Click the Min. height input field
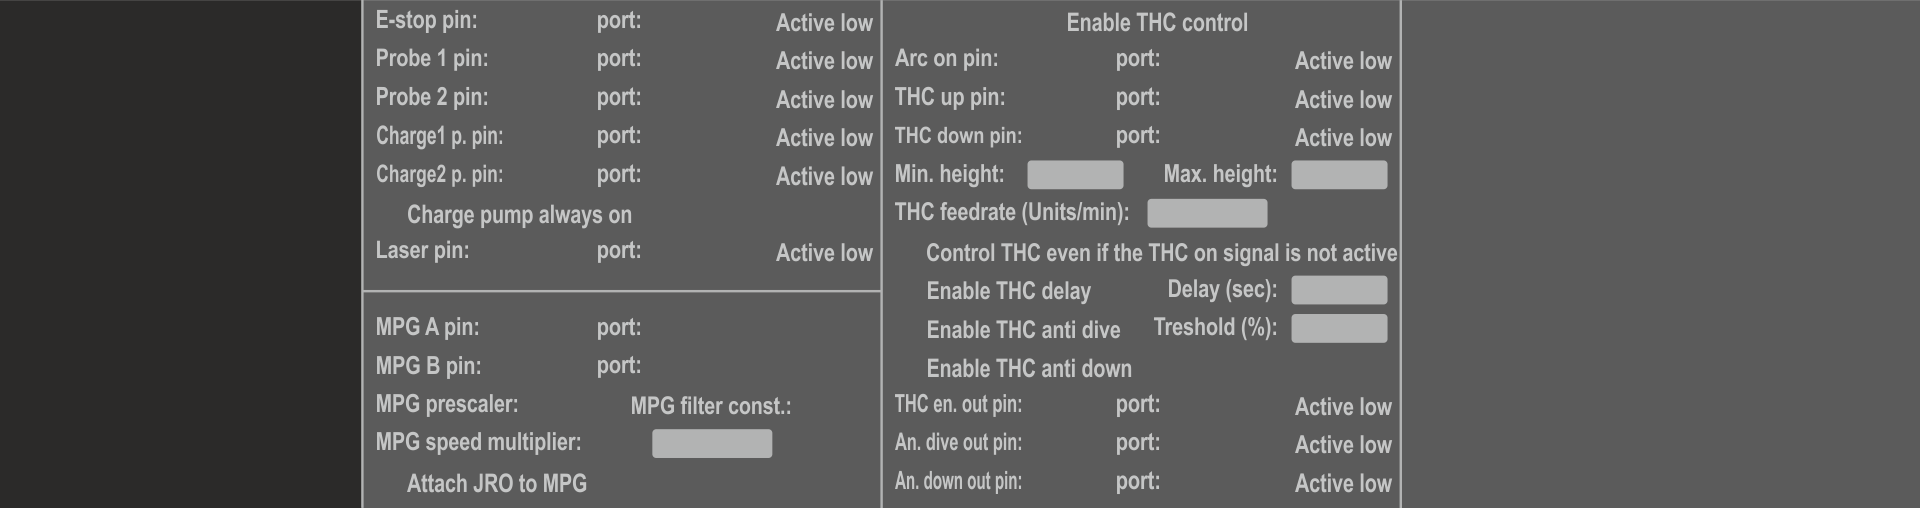 tap(1075, 175)
